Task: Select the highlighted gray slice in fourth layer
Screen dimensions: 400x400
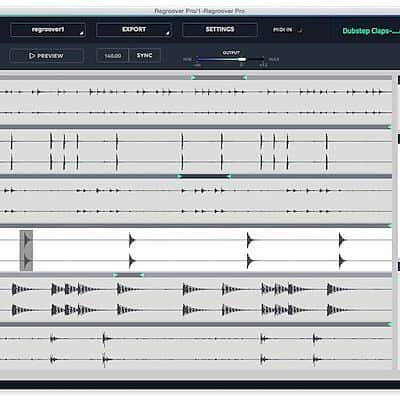Action: (x=26, y=250)
